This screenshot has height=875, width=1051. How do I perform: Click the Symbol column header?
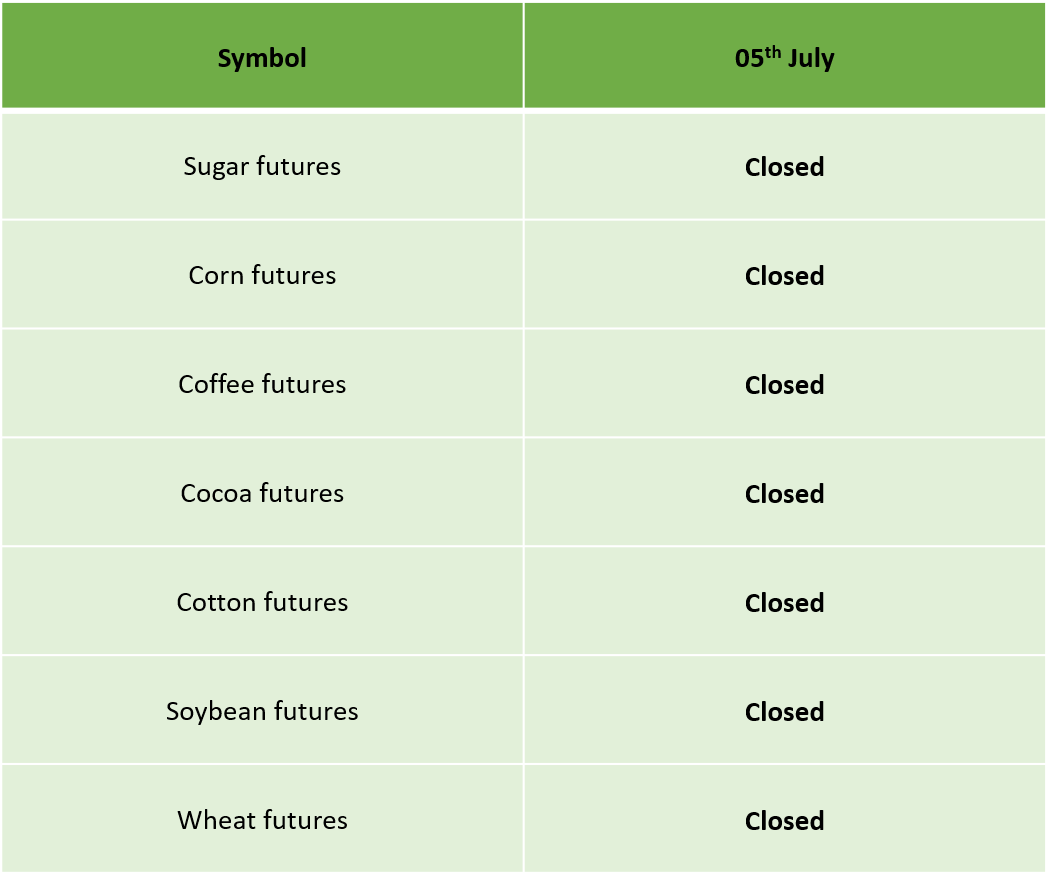(262, 55)
